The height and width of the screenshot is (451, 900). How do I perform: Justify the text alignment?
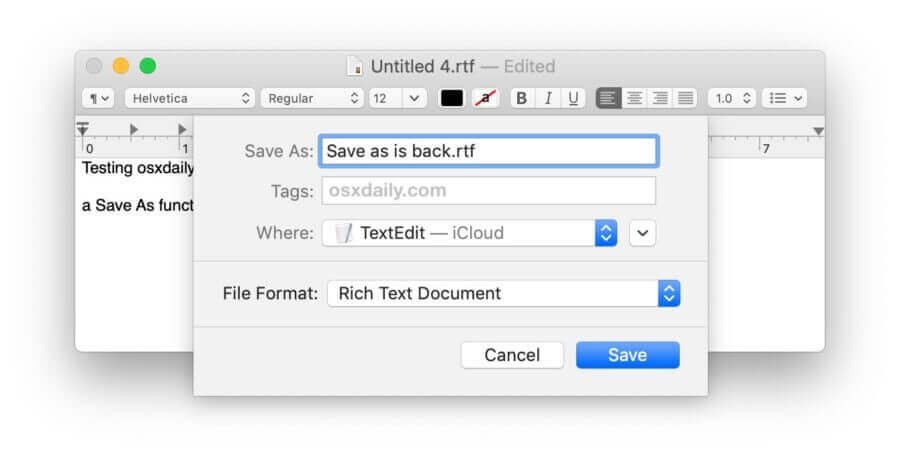685,98
